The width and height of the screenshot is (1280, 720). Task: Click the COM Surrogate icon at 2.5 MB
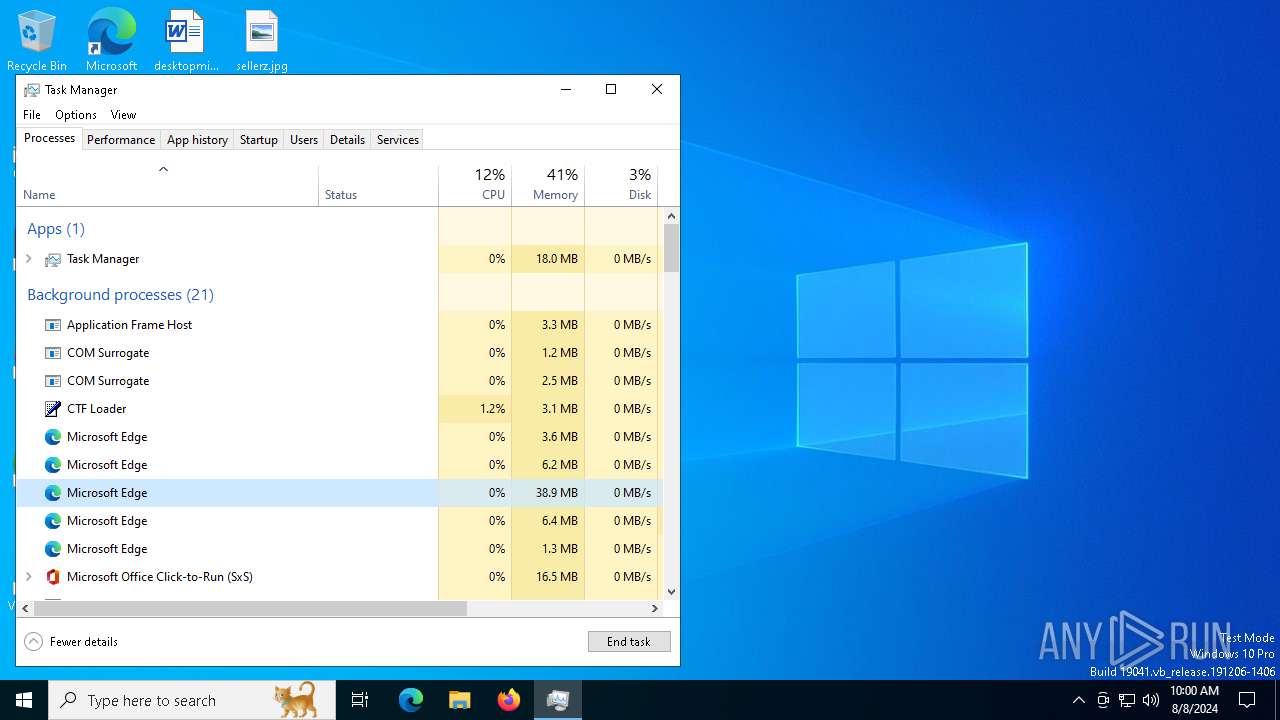pos(53,381)
